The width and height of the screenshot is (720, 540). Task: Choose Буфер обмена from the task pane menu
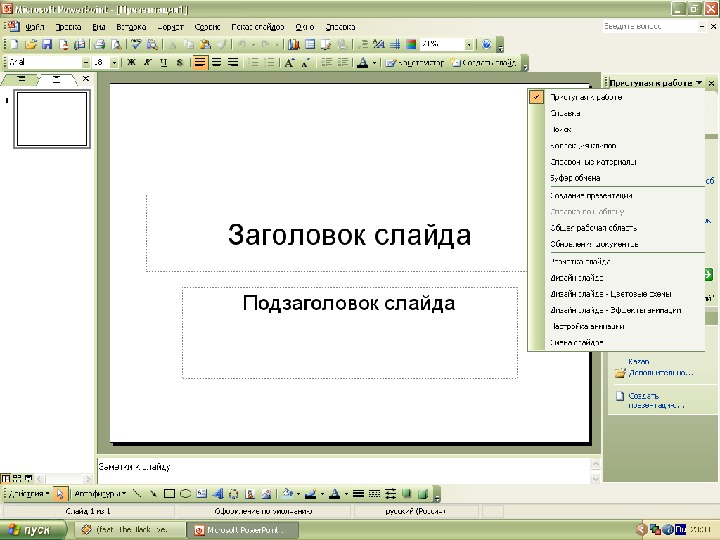click(575, 178)
